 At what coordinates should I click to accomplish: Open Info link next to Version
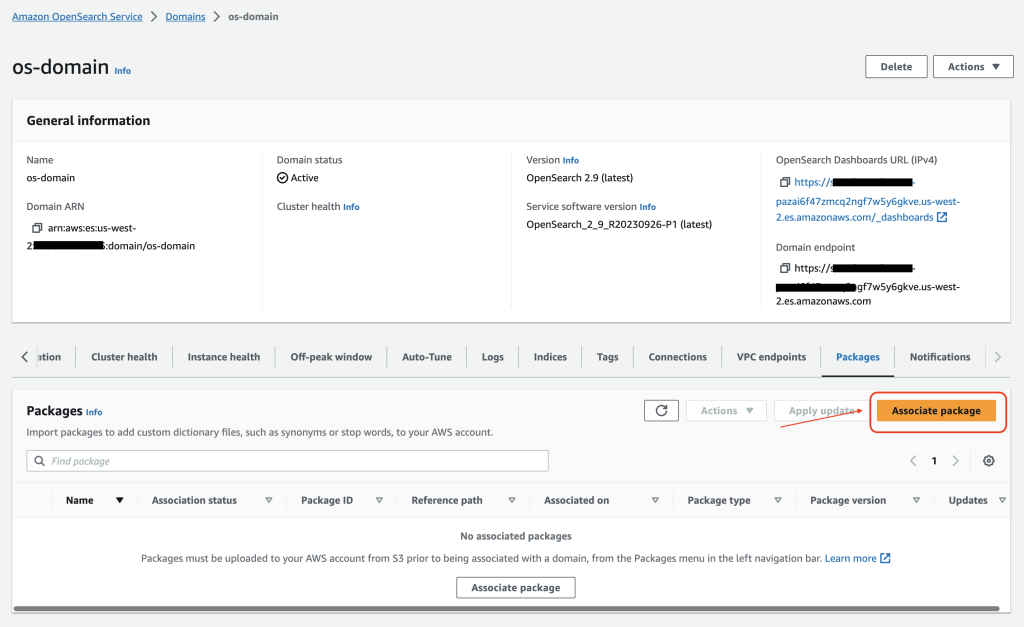point(570,161)
